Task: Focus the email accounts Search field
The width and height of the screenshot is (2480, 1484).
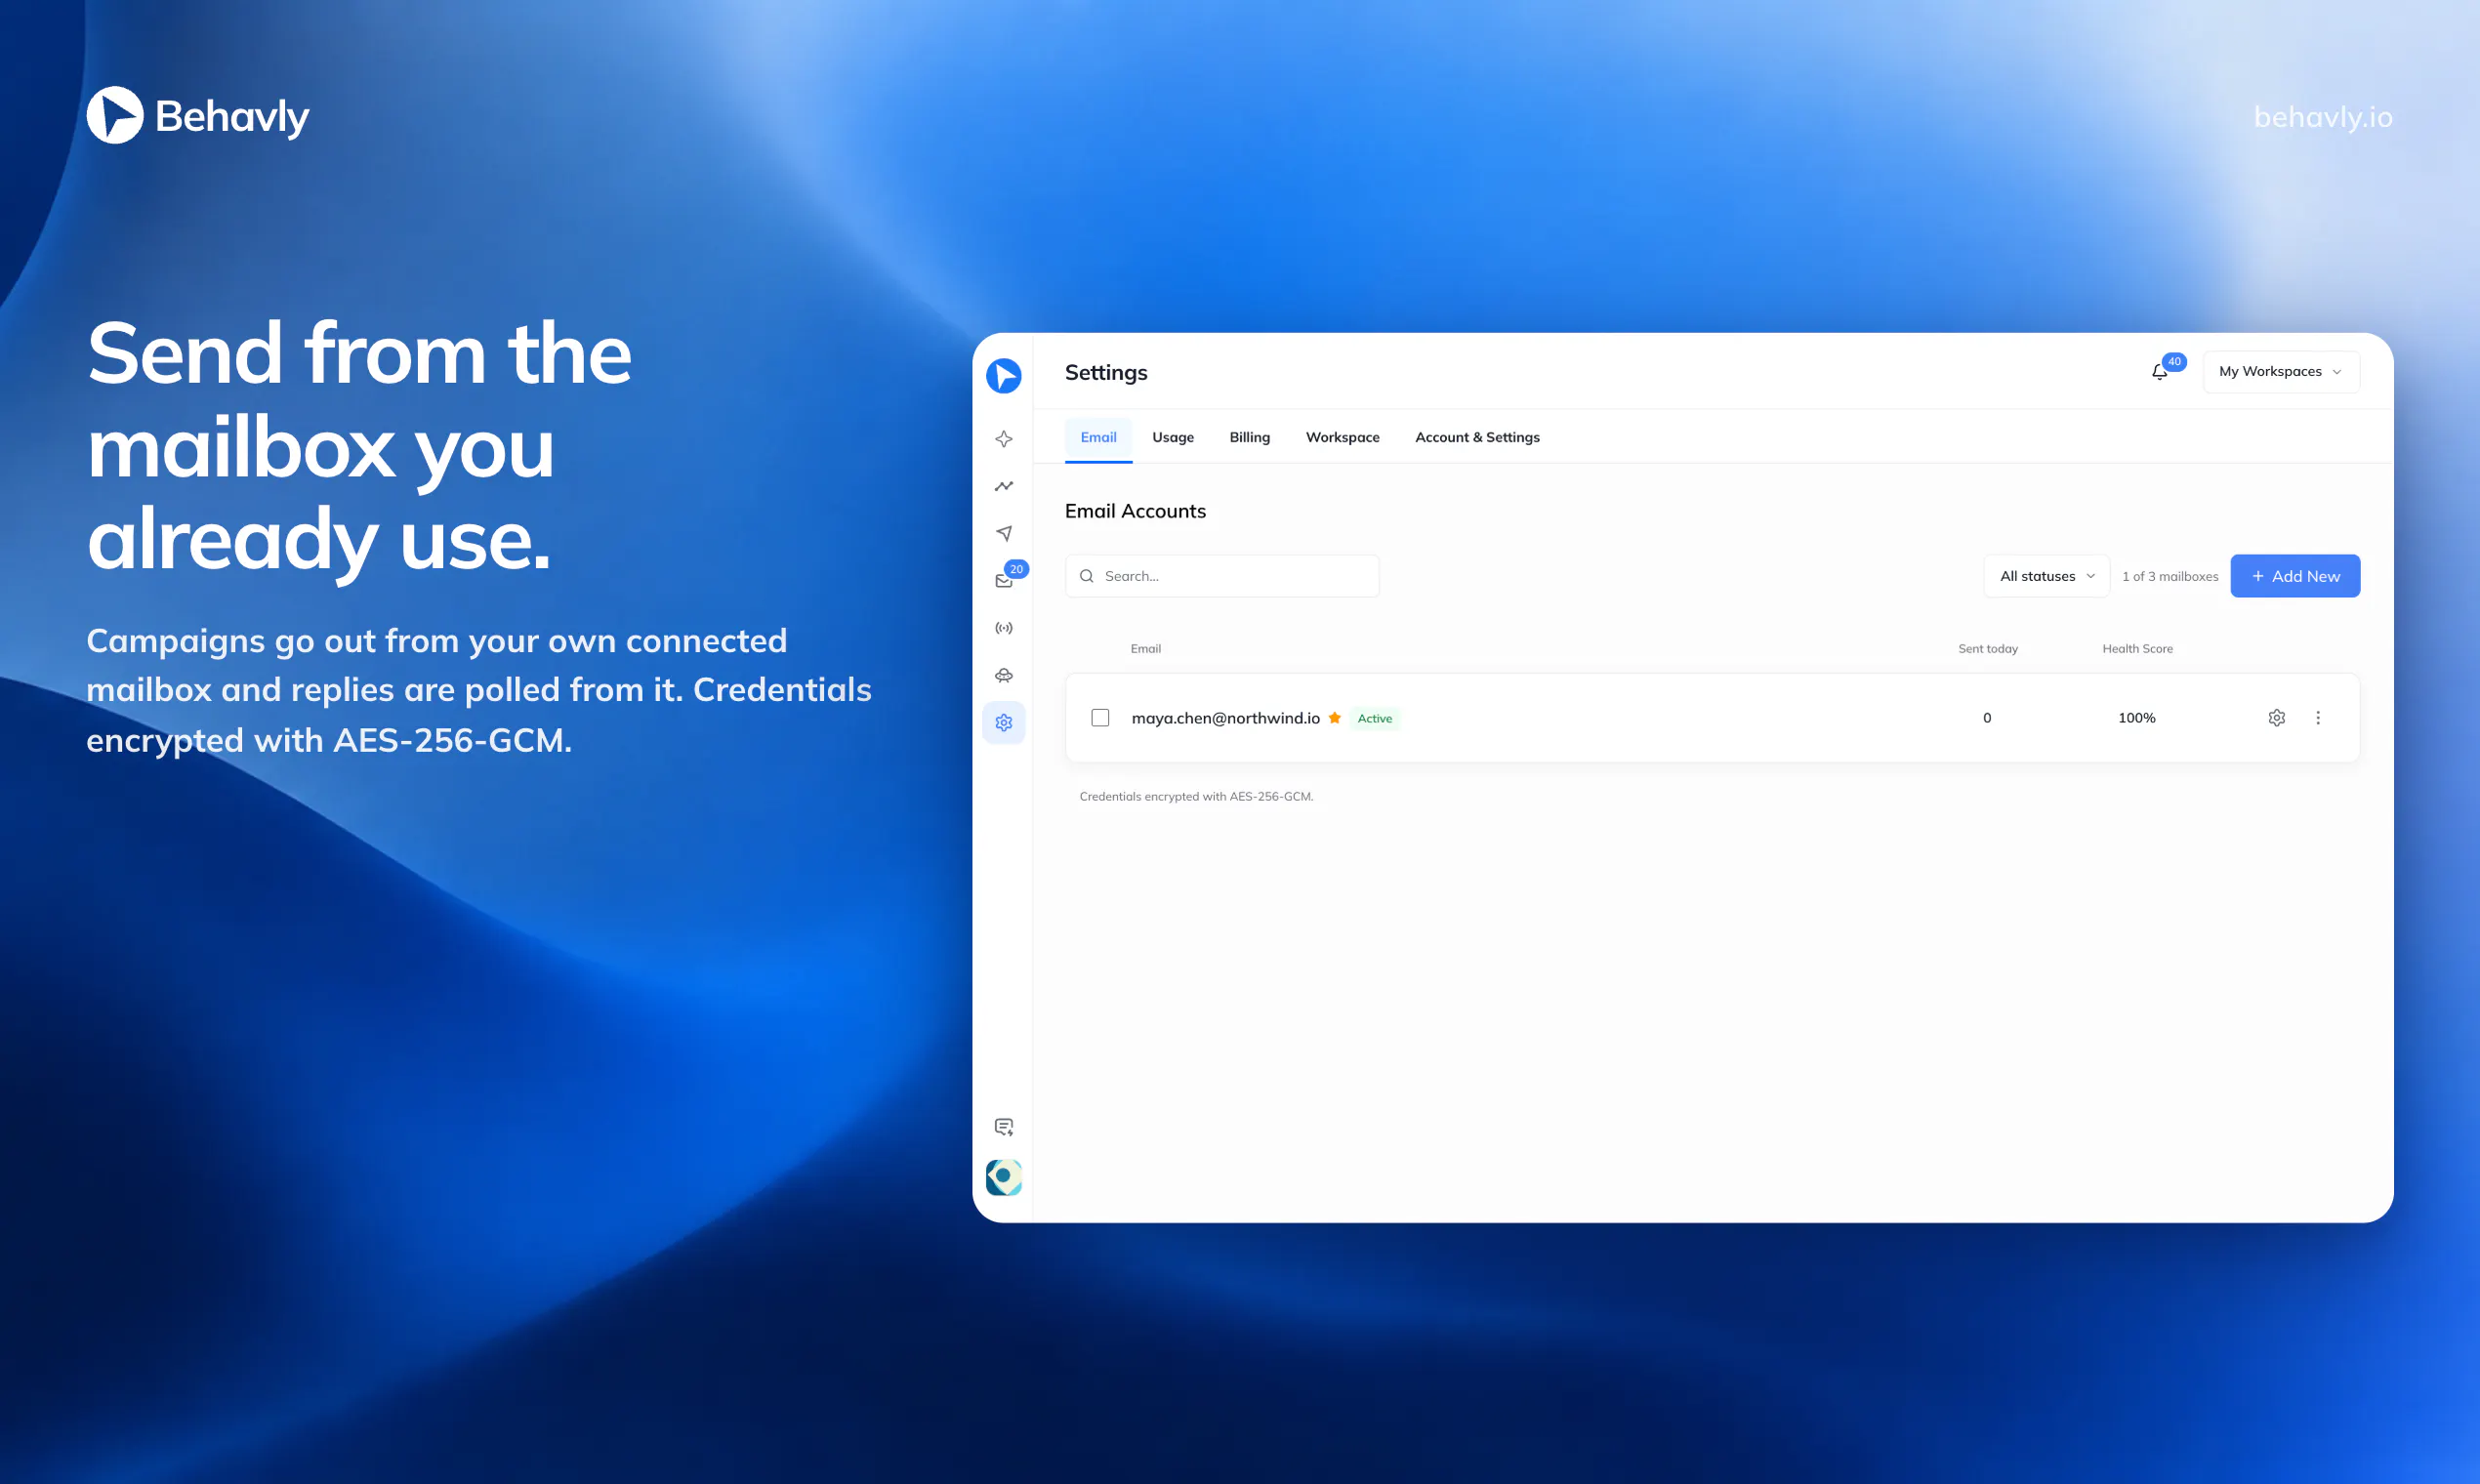Action: 1221,576
